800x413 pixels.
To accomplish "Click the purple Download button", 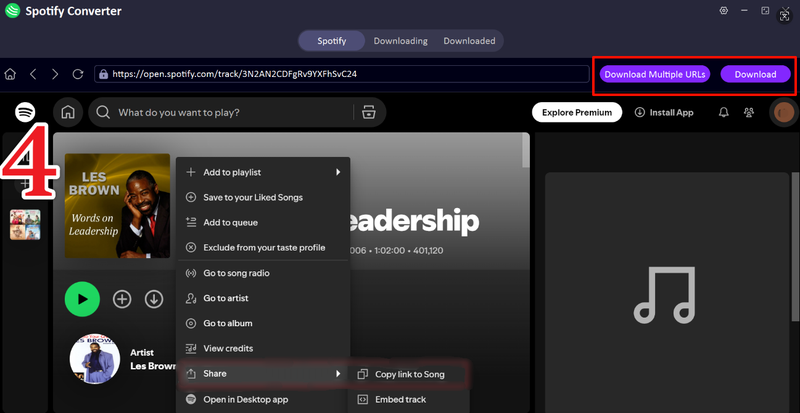I will tap(755, 74).
